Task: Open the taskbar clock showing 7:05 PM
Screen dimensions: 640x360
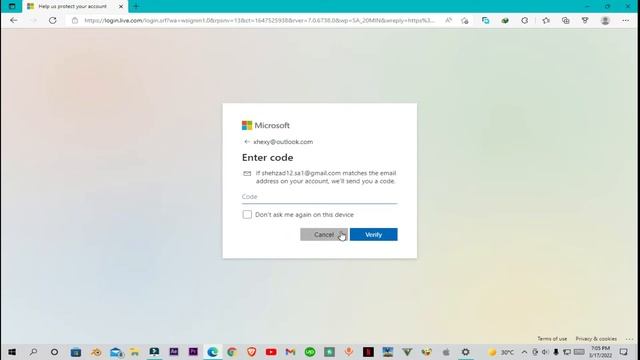Action: [x=600, y=352]
